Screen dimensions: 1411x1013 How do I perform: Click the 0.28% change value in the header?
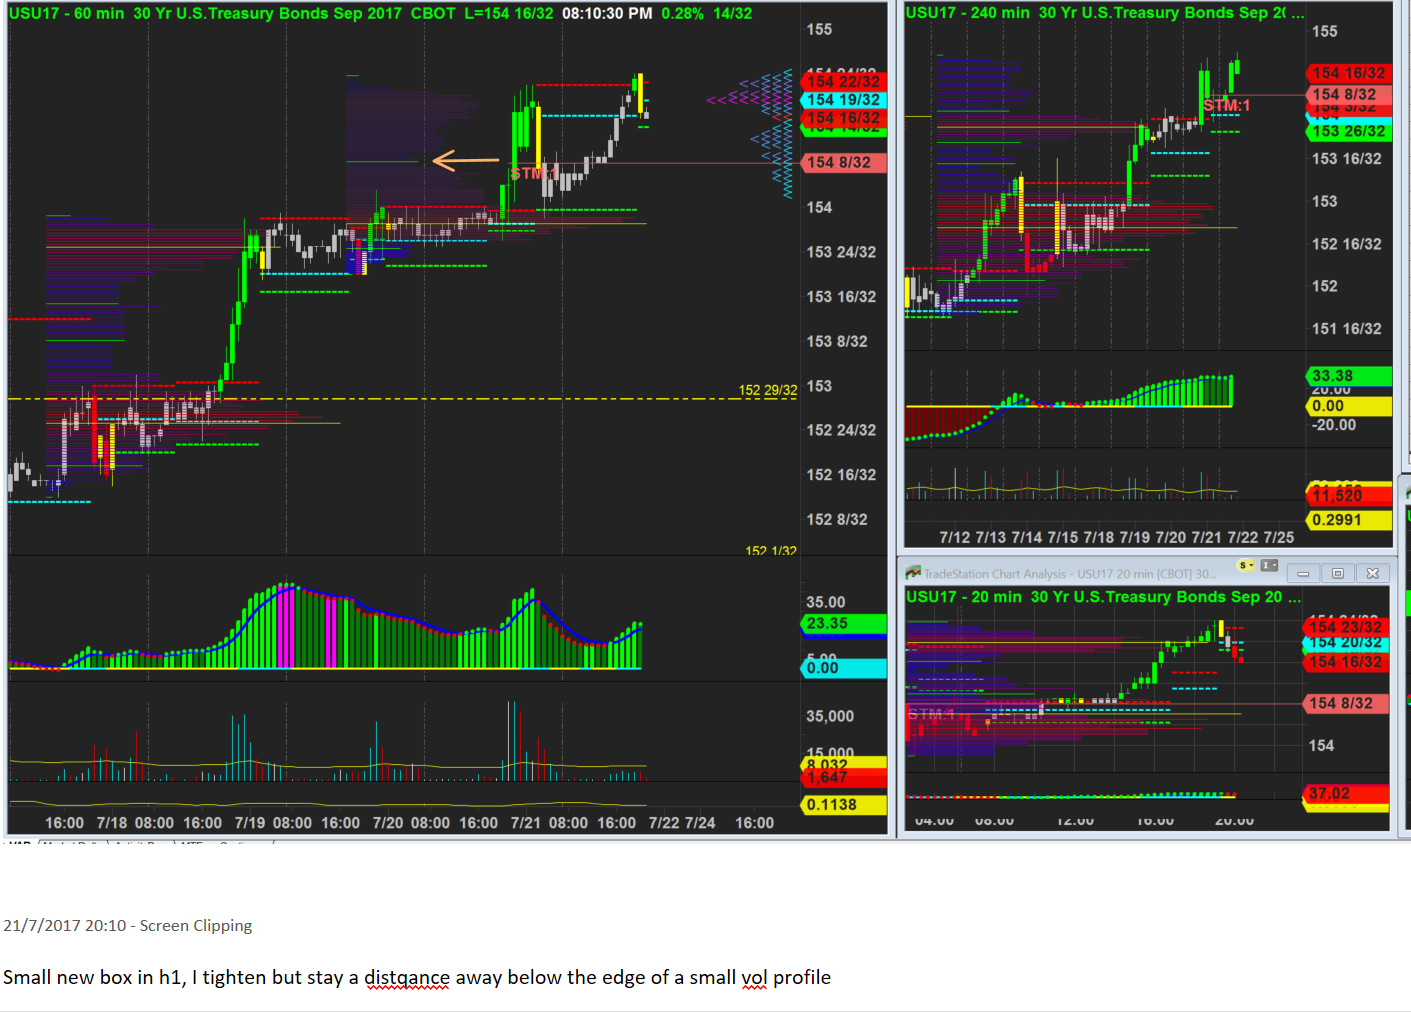coord(682,14)
